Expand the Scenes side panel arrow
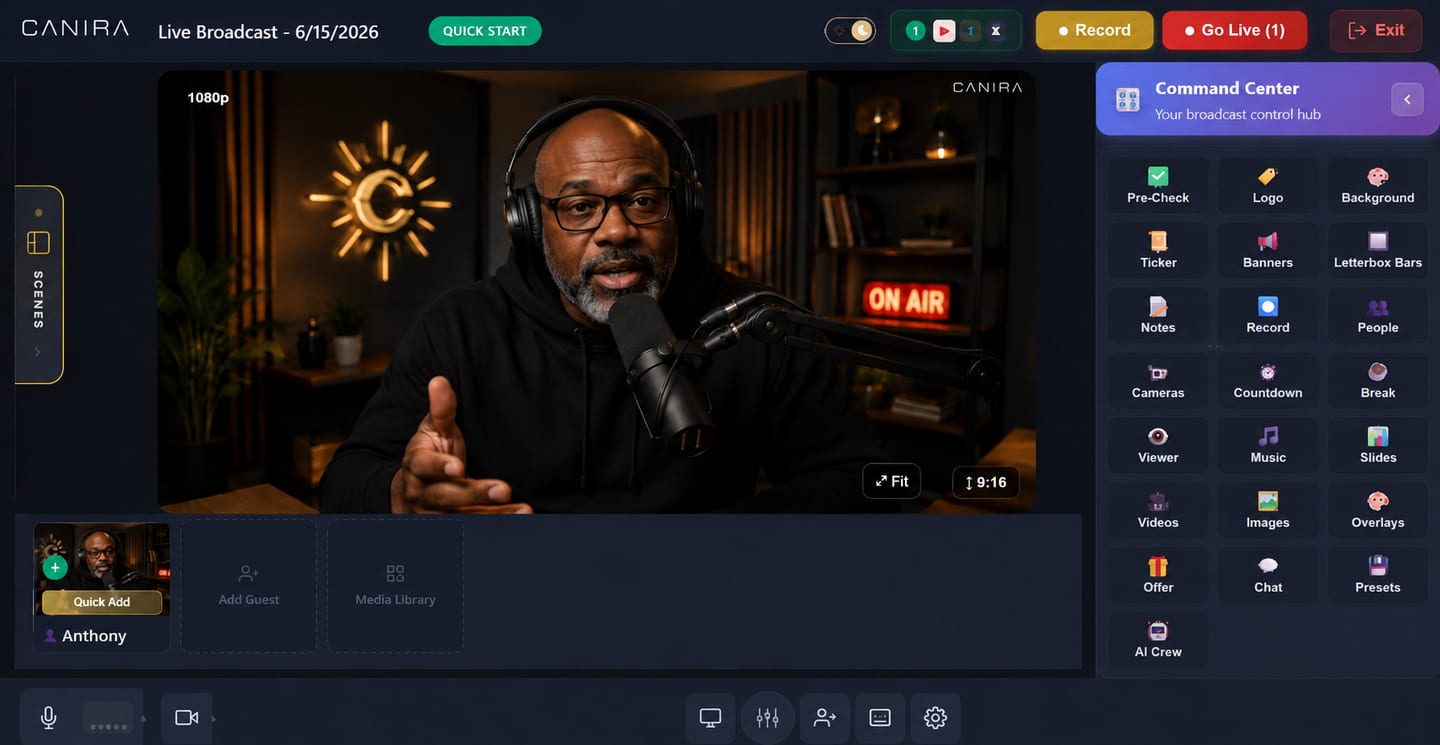1440x745 pixels. pos(38,352)
